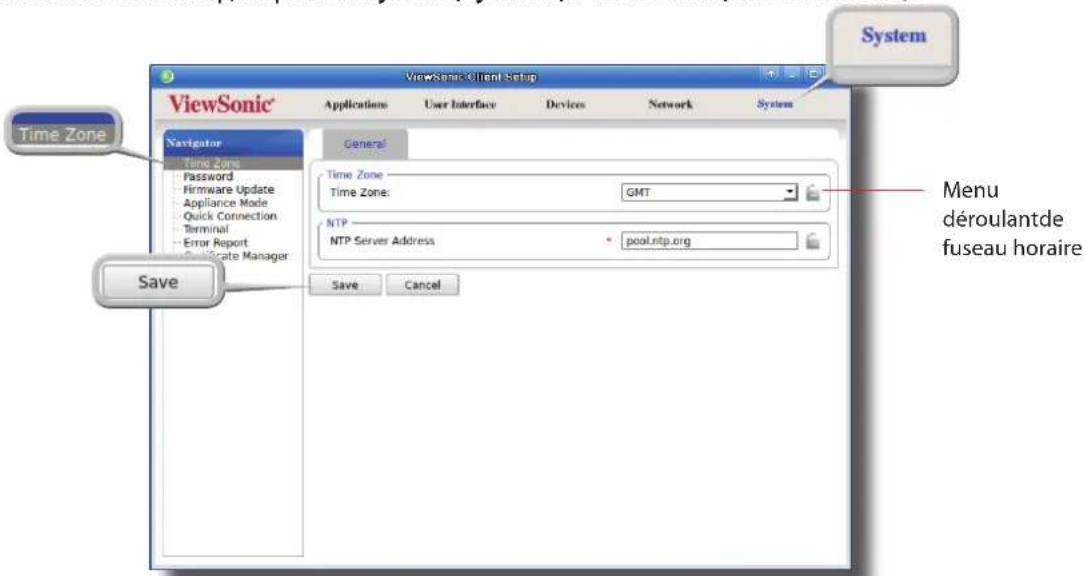Viewport: 1087px width, 576px height.
Task: Open the User Interface menu
Action: tap(460, 105)
